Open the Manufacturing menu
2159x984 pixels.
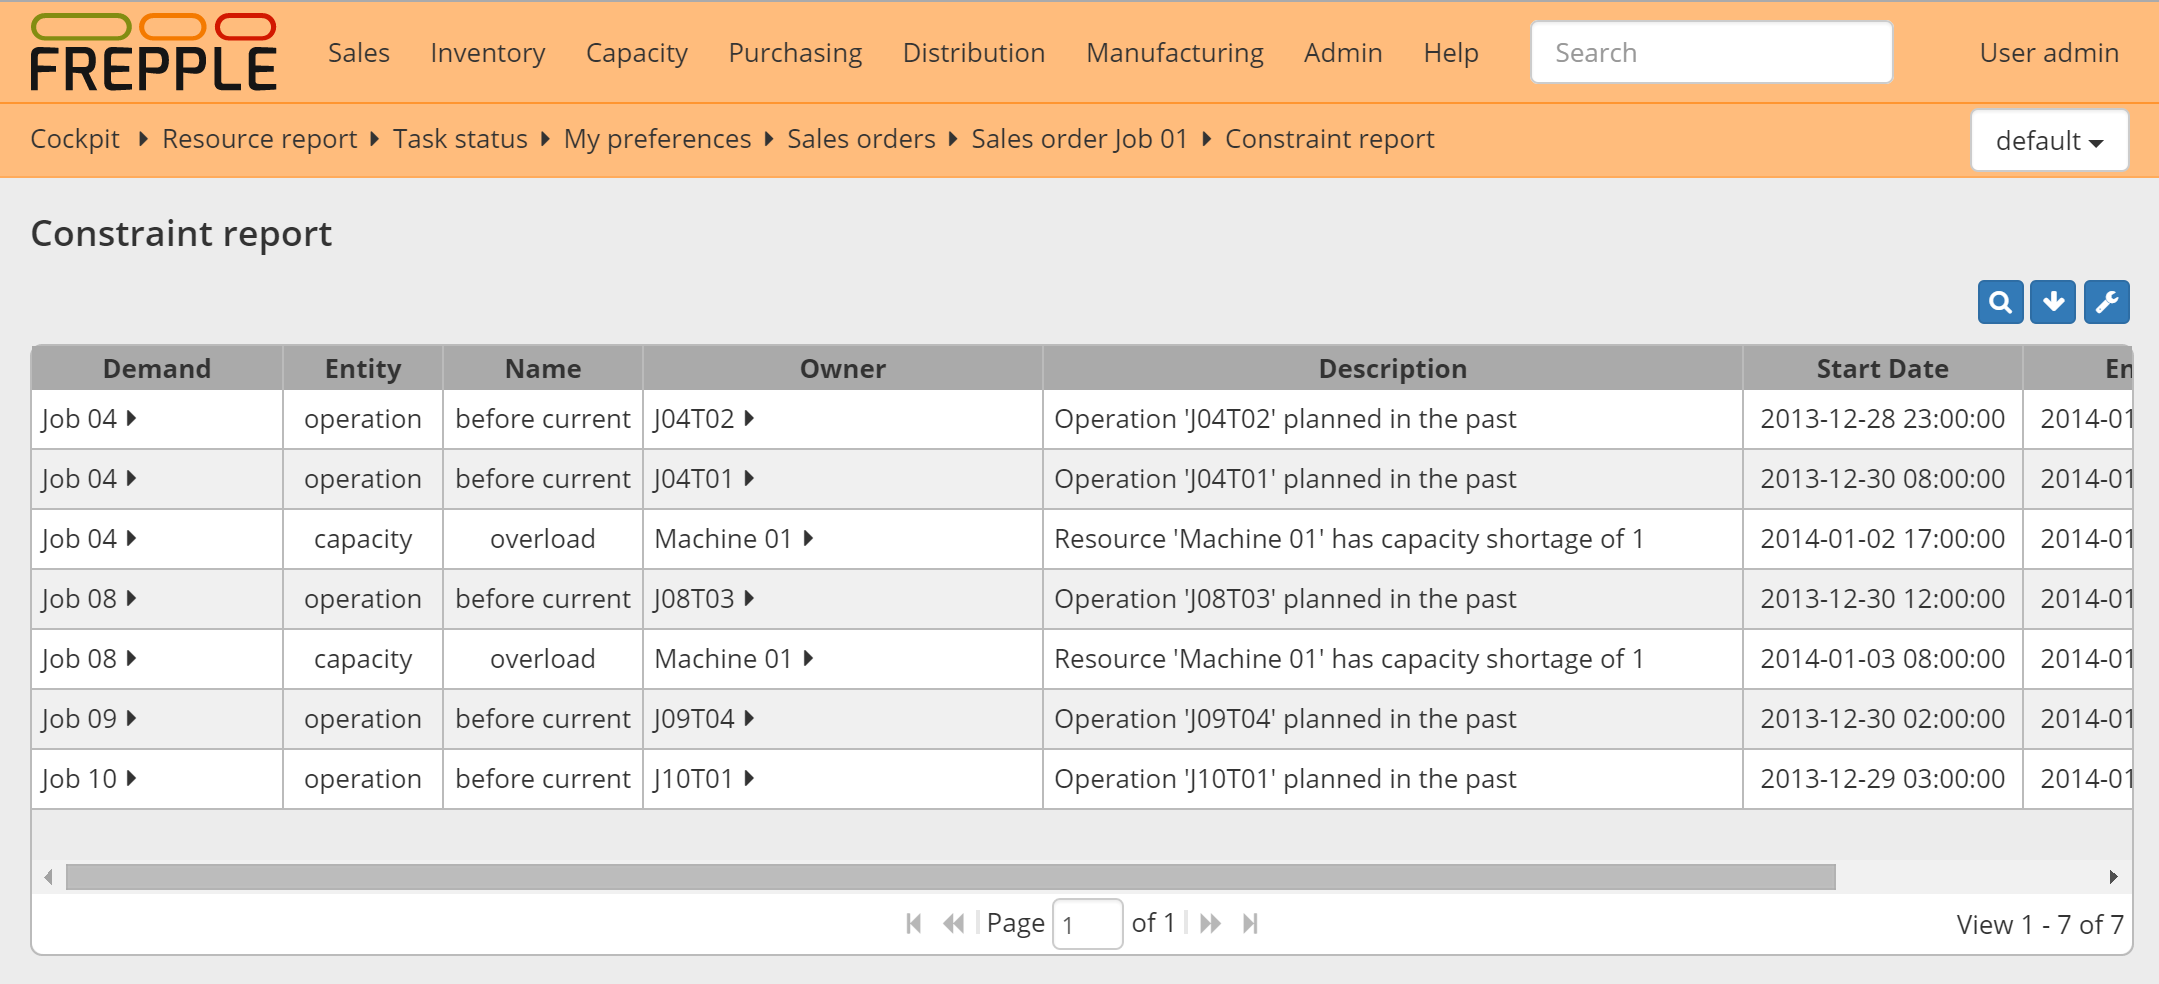tap(1174, 52)
